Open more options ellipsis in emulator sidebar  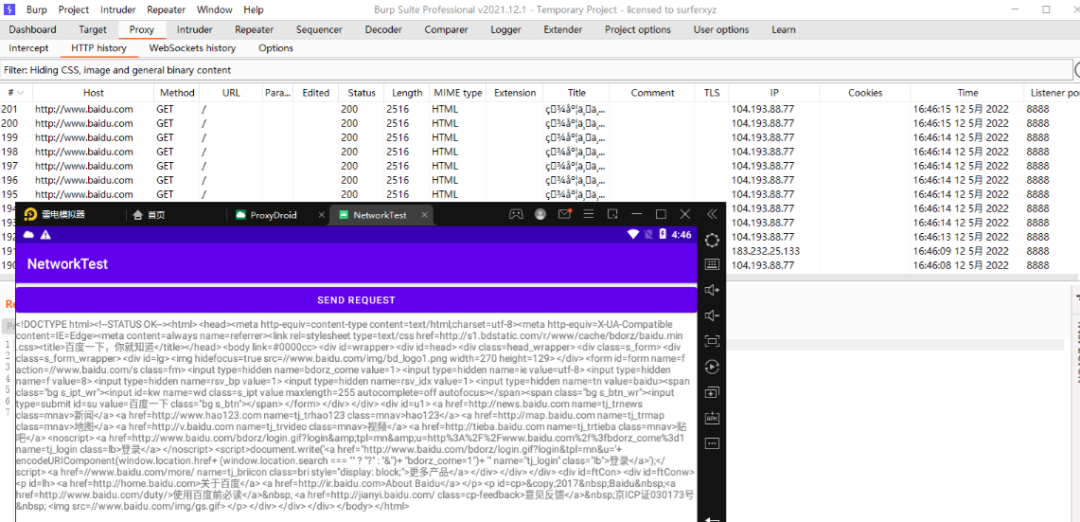point(712,443)
